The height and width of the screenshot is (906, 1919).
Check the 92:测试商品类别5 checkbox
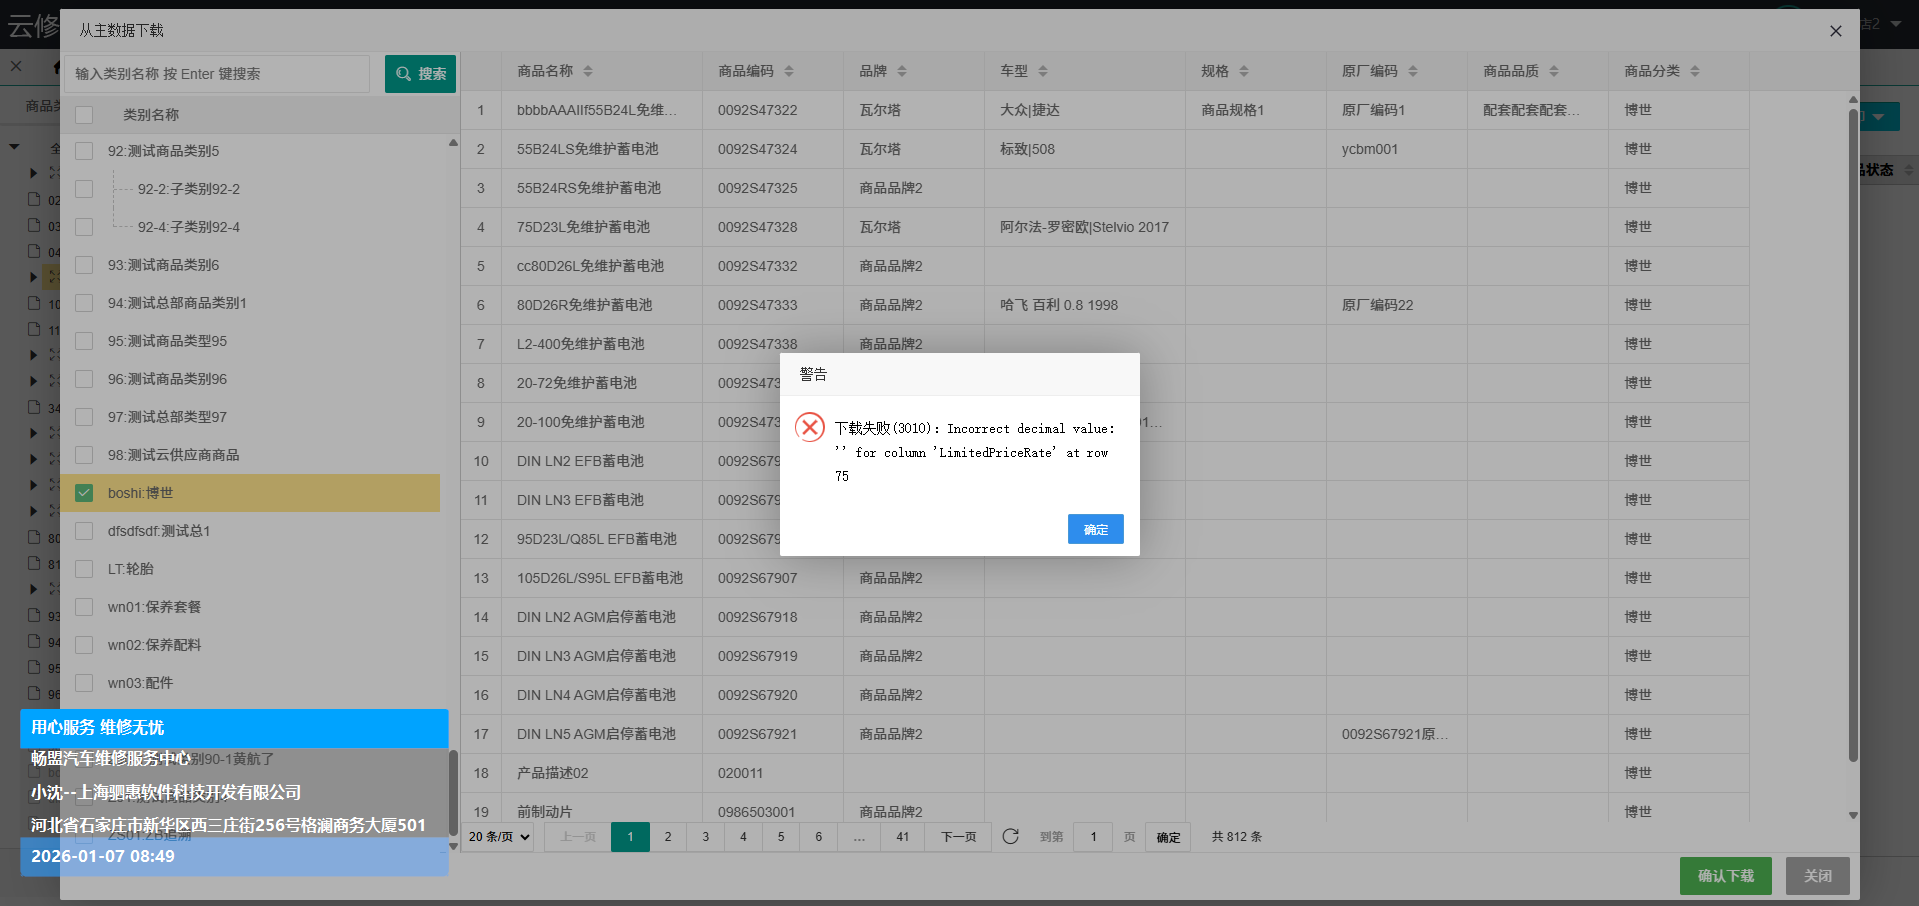[84, 151]
